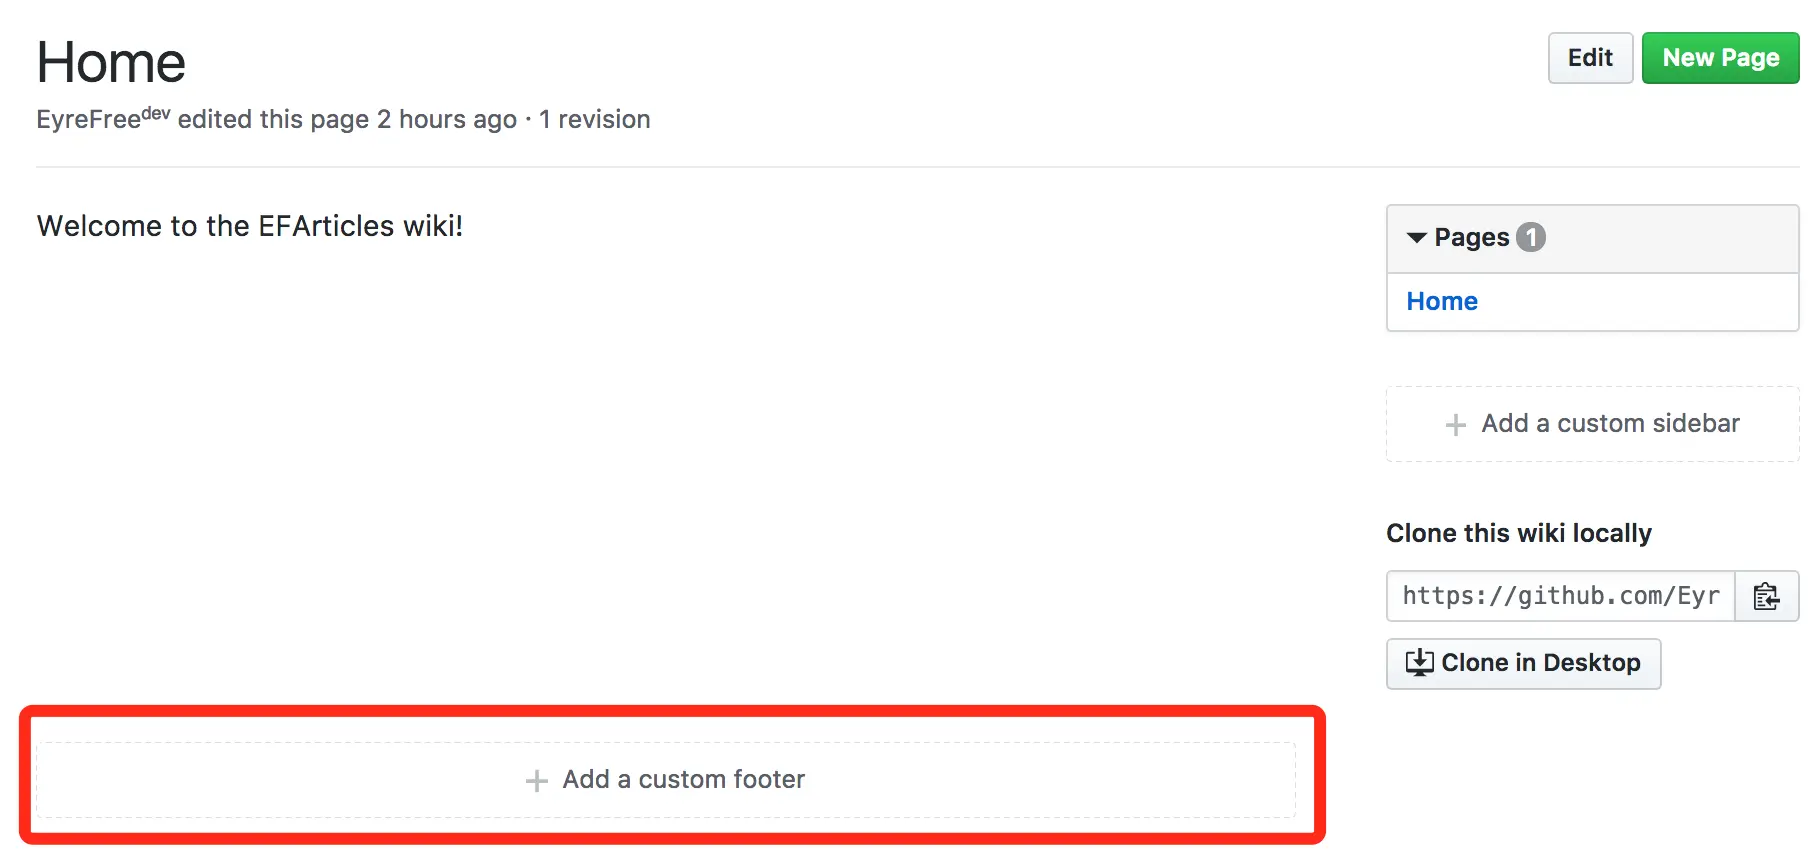Screen dimensions: 1812x860
Task: Click the EyreFree author name
Action: coord(88,120)
